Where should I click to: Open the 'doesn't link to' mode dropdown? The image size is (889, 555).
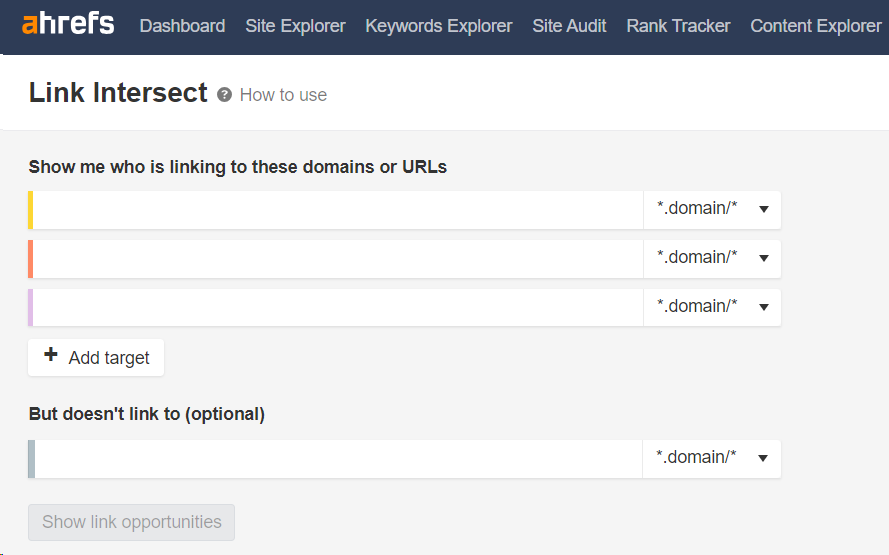(712, 458)
